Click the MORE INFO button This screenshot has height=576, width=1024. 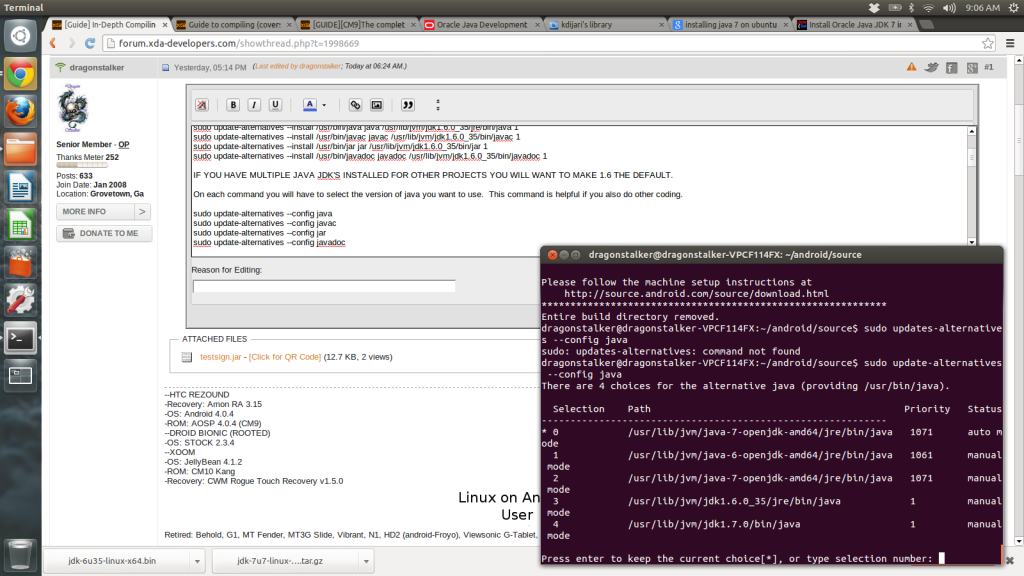tap(95, 212)
